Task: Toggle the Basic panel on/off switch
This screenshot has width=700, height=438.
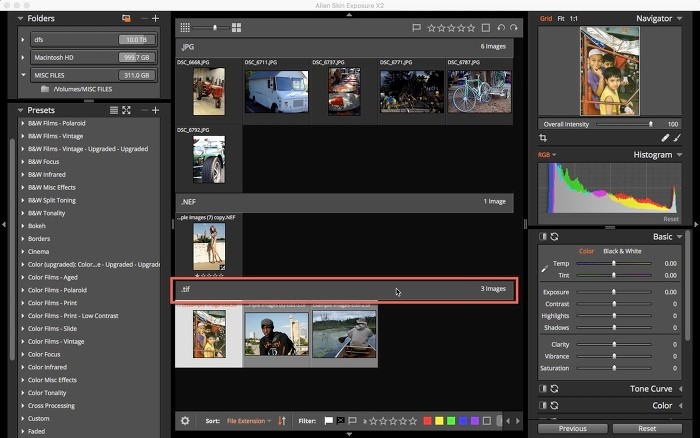Action: 543,237
